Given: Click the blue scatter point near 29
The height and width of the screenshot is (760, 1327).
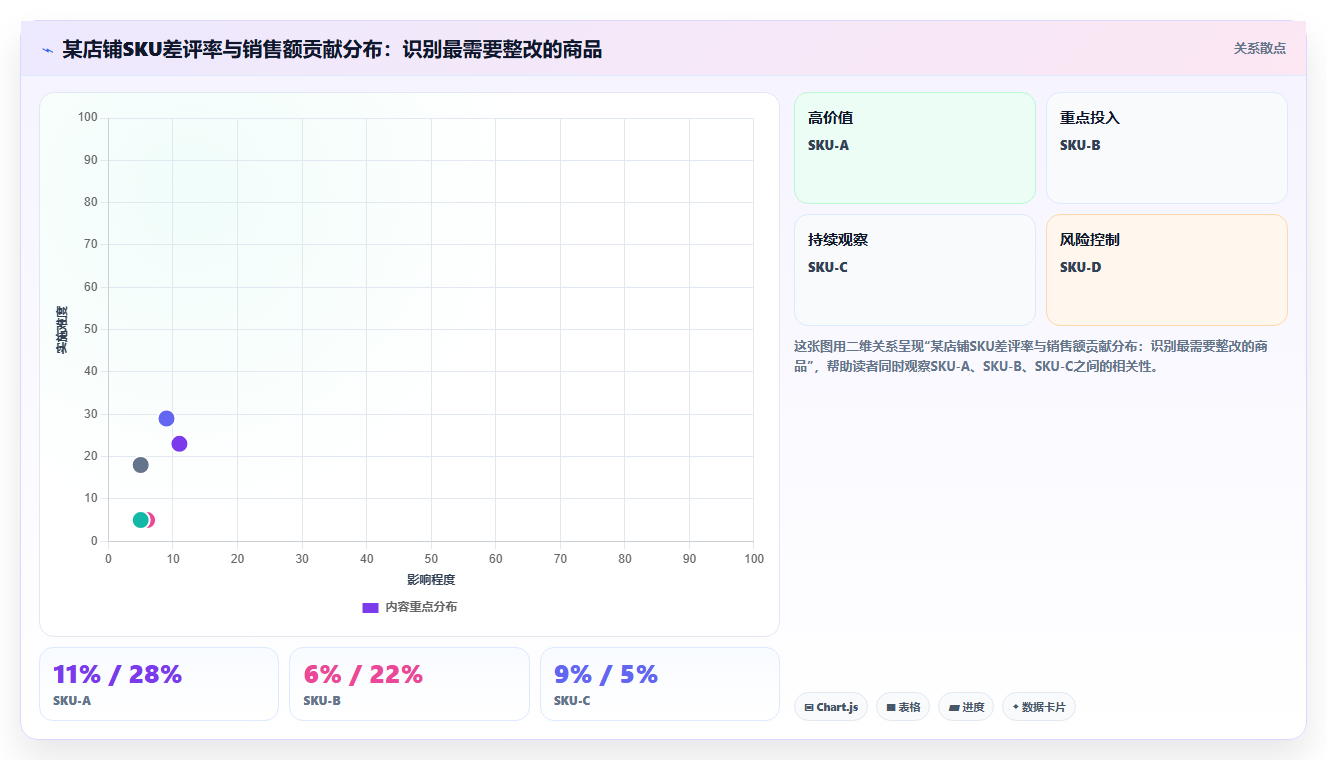Looking at the screenshot, I should (166, 418).
